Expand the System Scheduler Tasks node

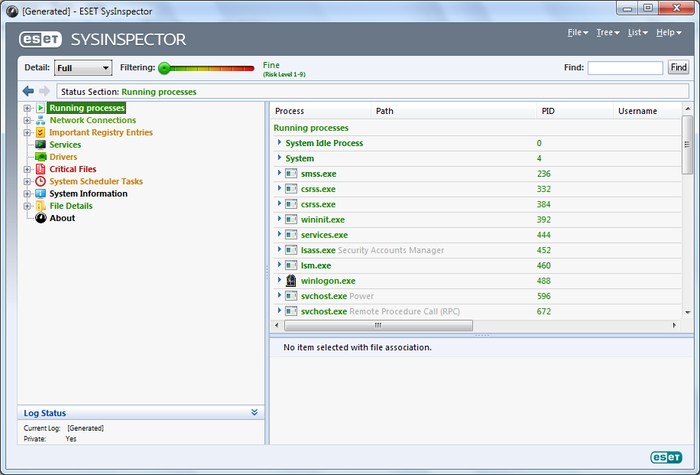[27, 181]
